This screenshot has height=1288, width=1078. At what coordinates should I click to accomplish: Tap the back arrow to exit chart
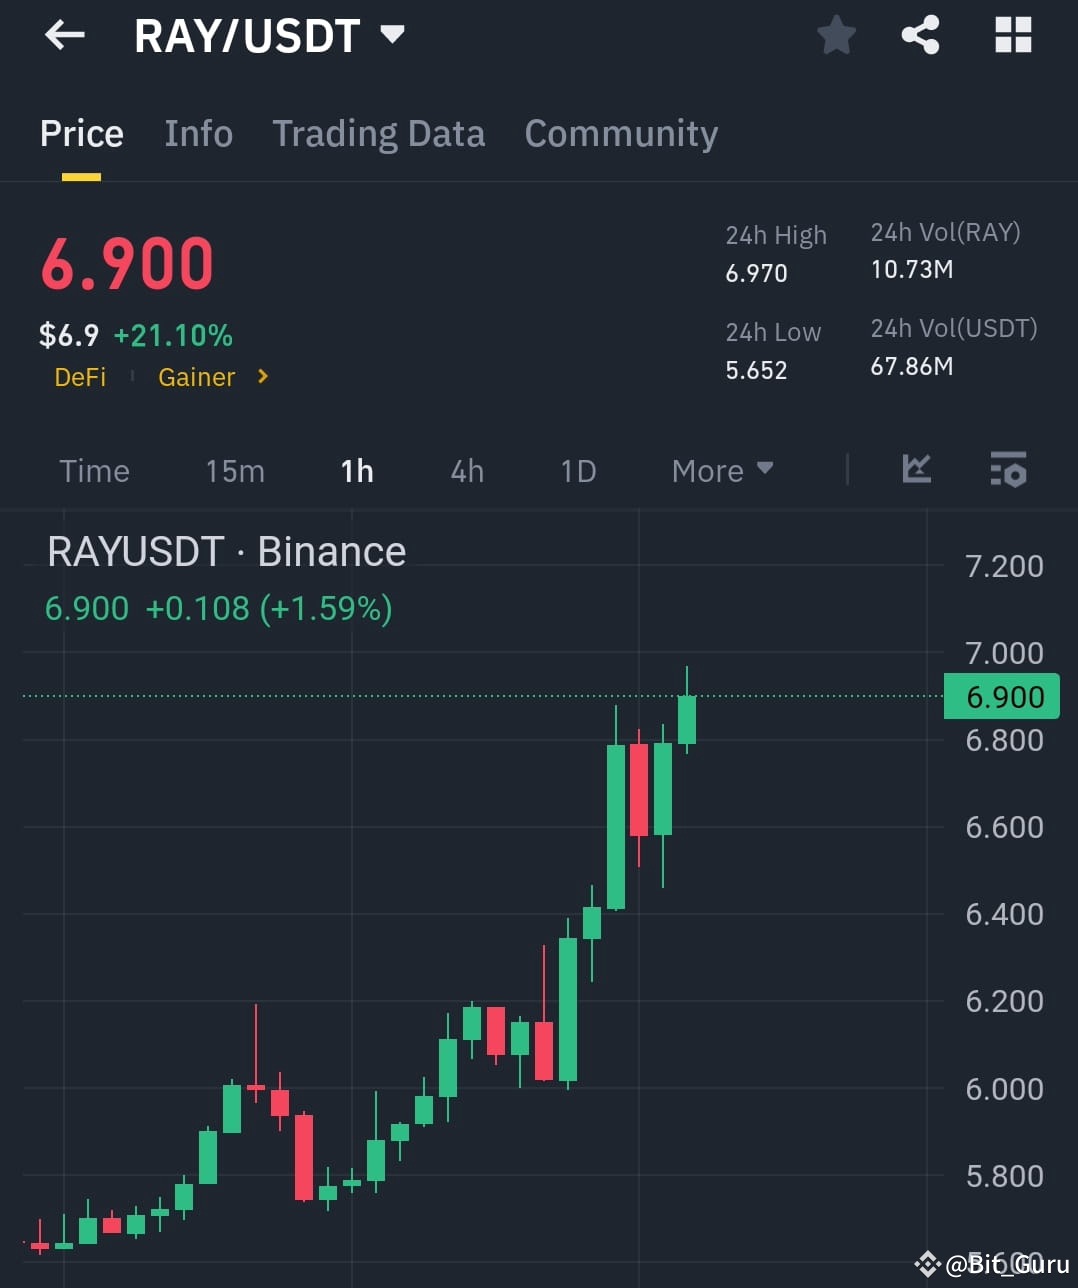click(64, 35)
